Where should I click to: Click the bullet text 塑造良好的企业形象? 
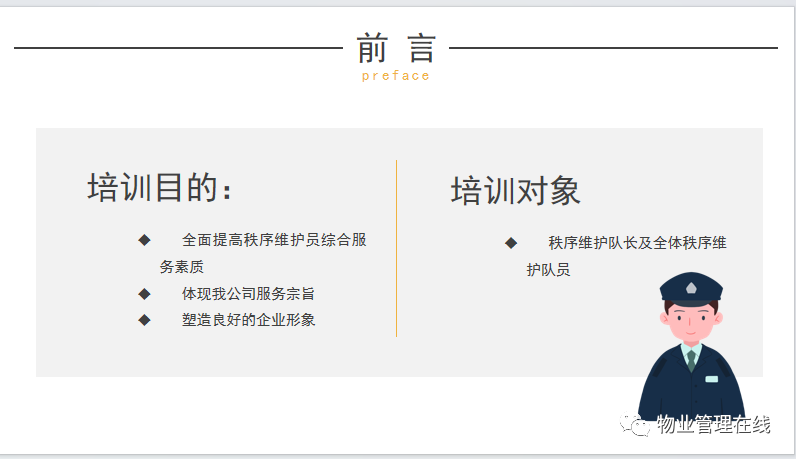click(248, 320)
